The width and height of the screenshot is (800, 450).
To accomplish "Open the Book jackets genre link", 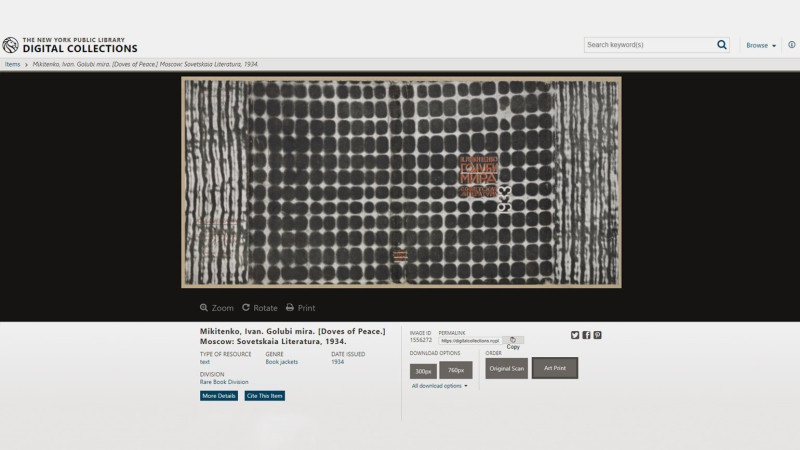I will [282, 362].
